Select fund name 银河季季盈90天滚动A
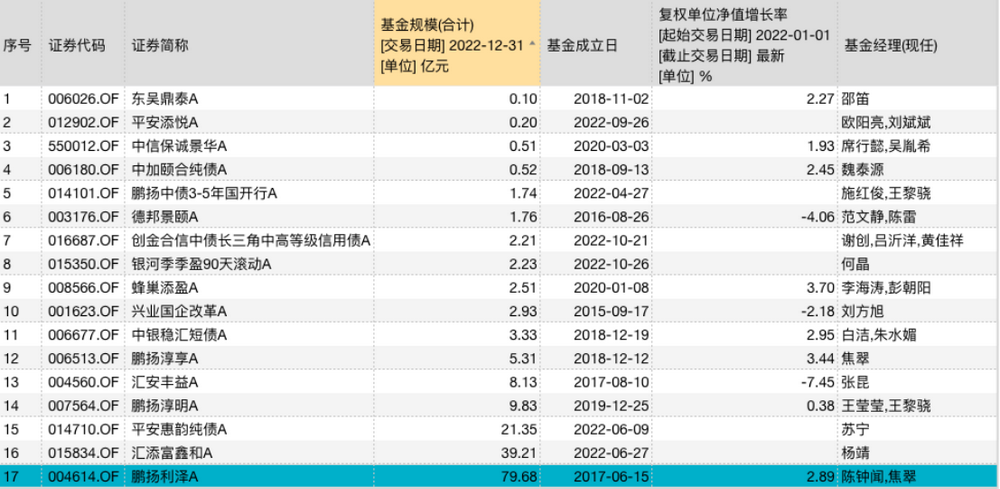 click(x=202, y=264)
